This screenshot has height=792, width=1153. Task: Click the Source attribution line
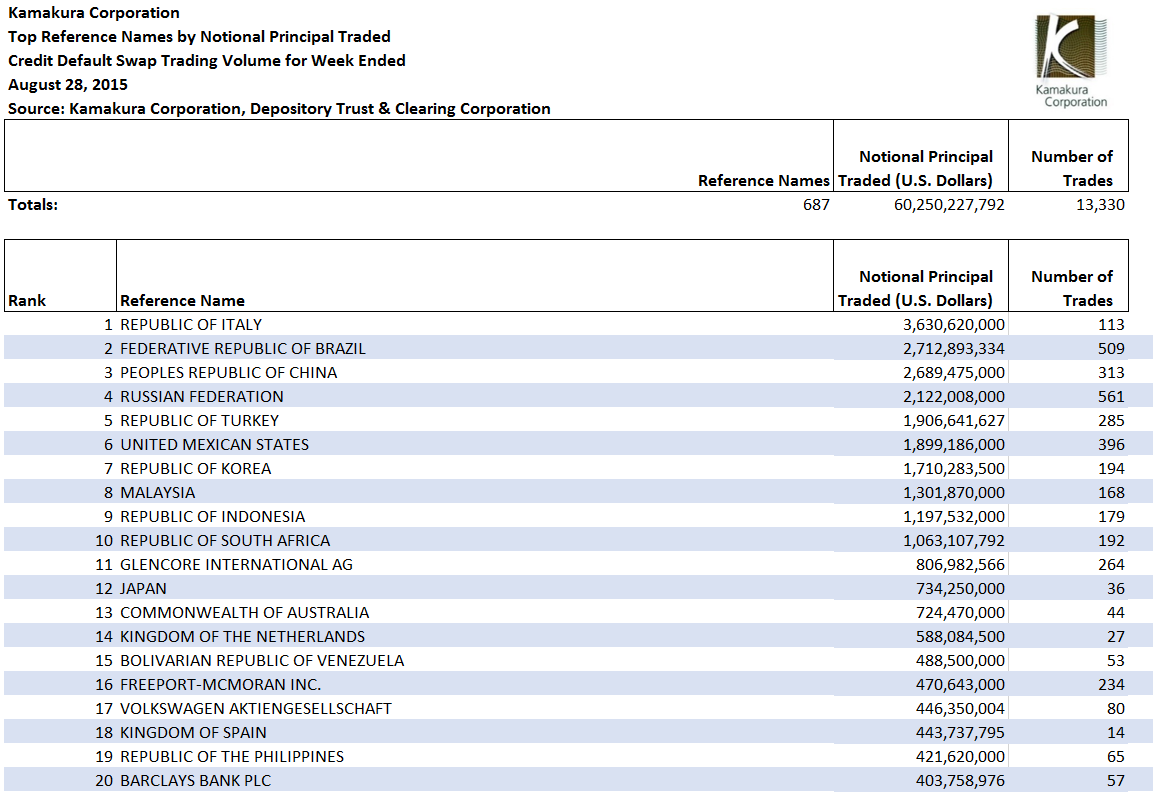[x=279, y=109]
